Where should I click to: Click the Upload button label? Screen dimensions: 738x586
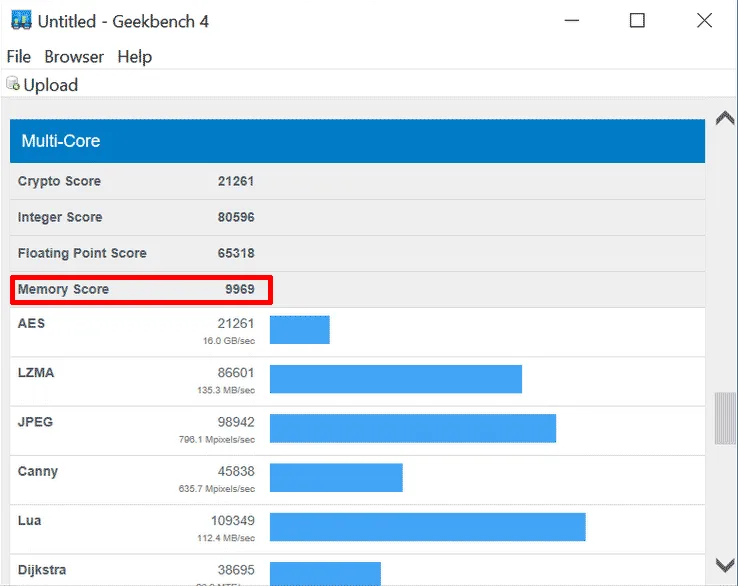51,85
